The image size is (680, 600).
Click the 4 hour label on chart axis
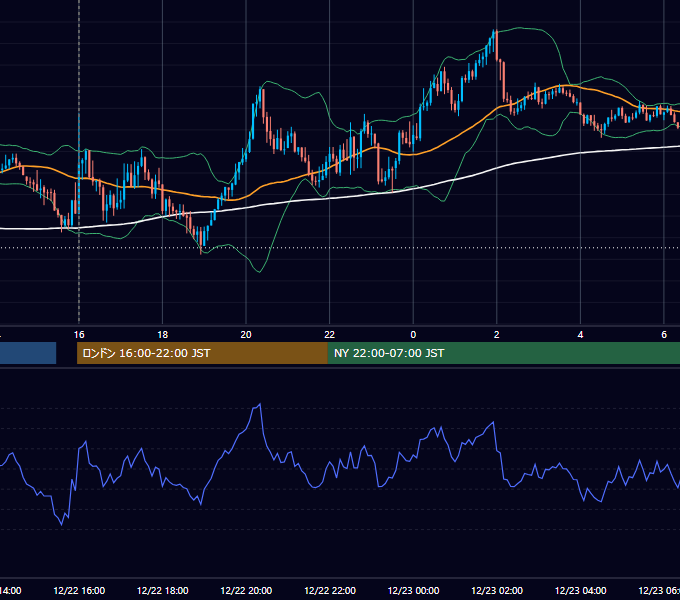(580, 335)
